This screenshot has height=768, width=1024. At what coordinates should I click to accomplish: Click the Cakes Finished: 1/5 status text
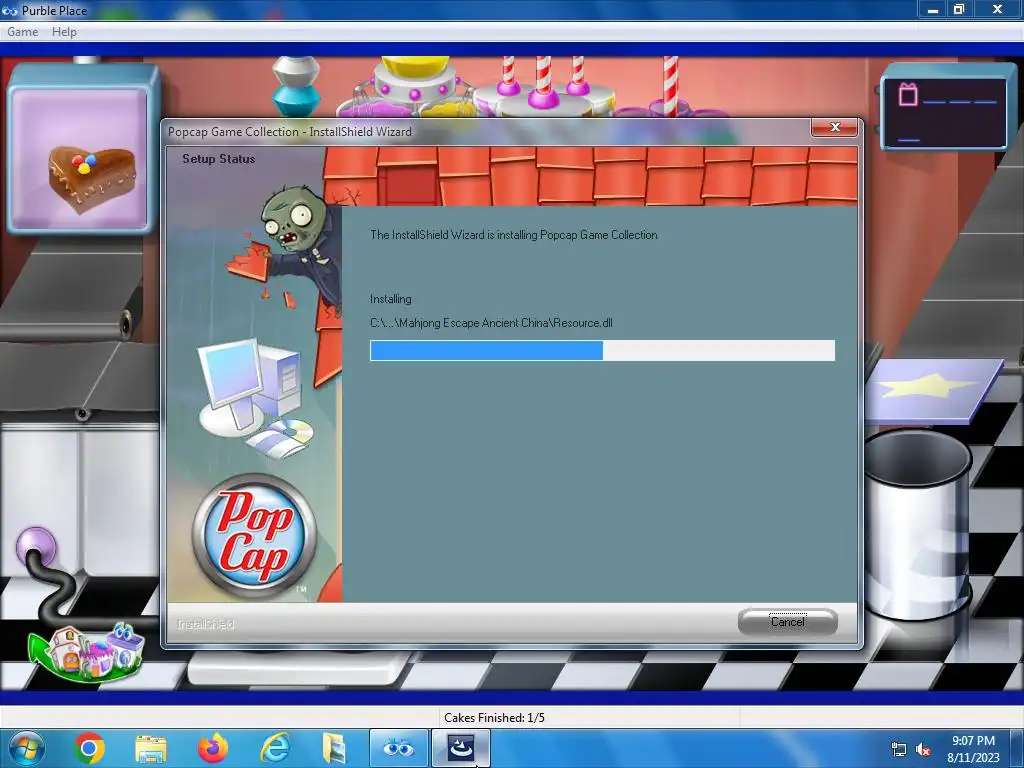point(494,718)
